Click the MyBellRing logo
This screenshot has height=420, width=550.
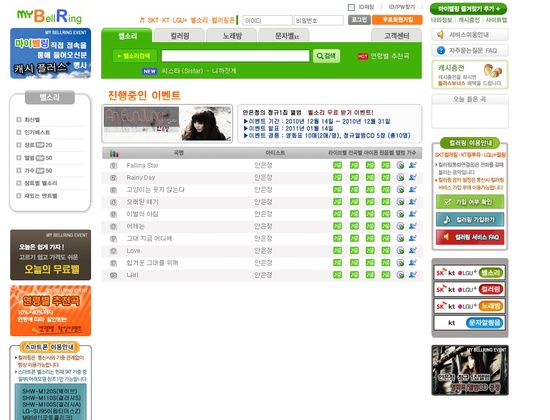coord(49,16)
